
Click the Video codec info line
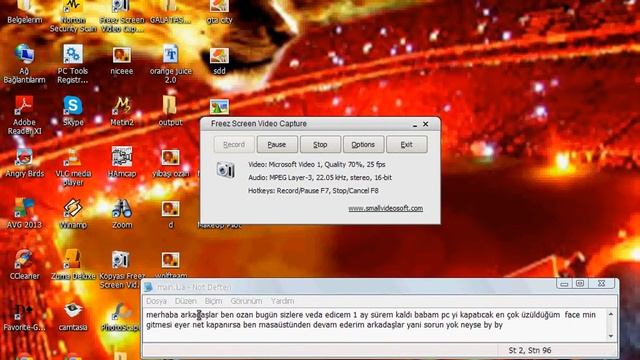click(x=317, y=164)
